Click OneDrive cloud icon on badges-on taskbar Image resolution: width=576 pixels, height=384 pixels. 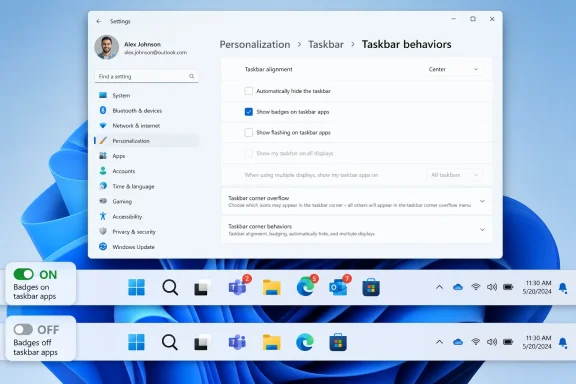[x=458, y=287]
